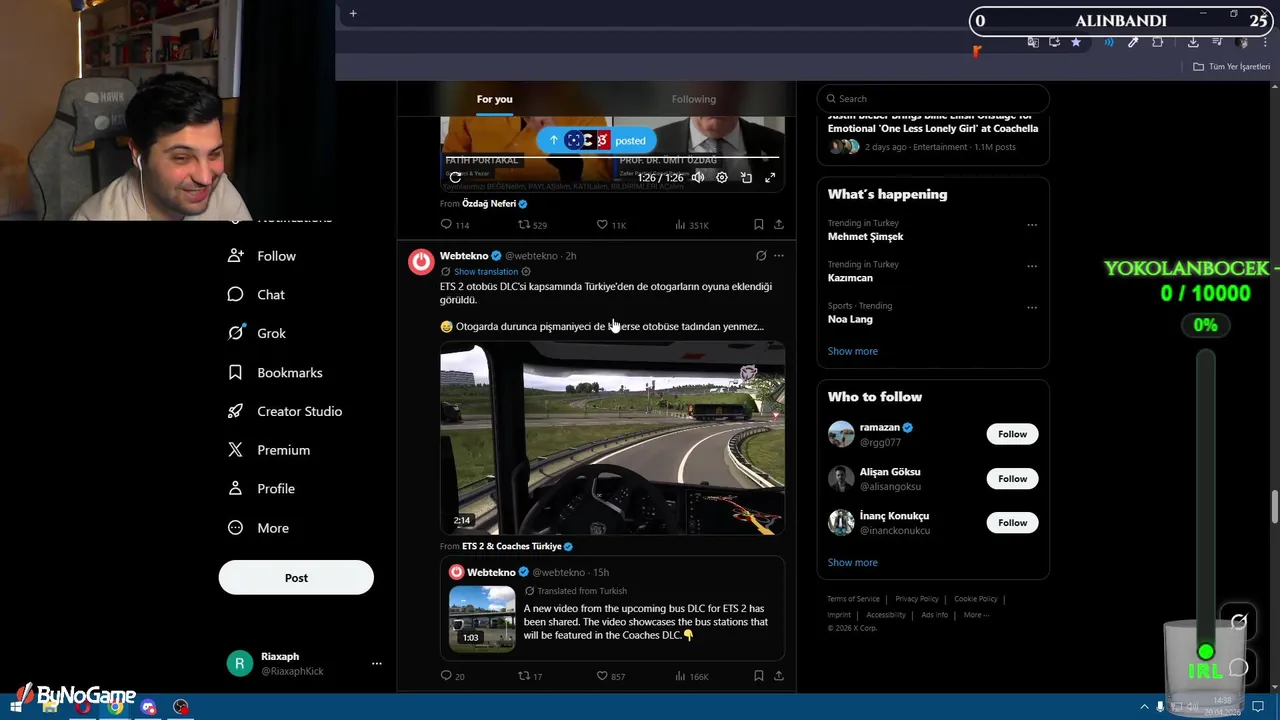Screen dimensions: 1280x720
Task: Show more under What's happening
Action: coord(853,351)
